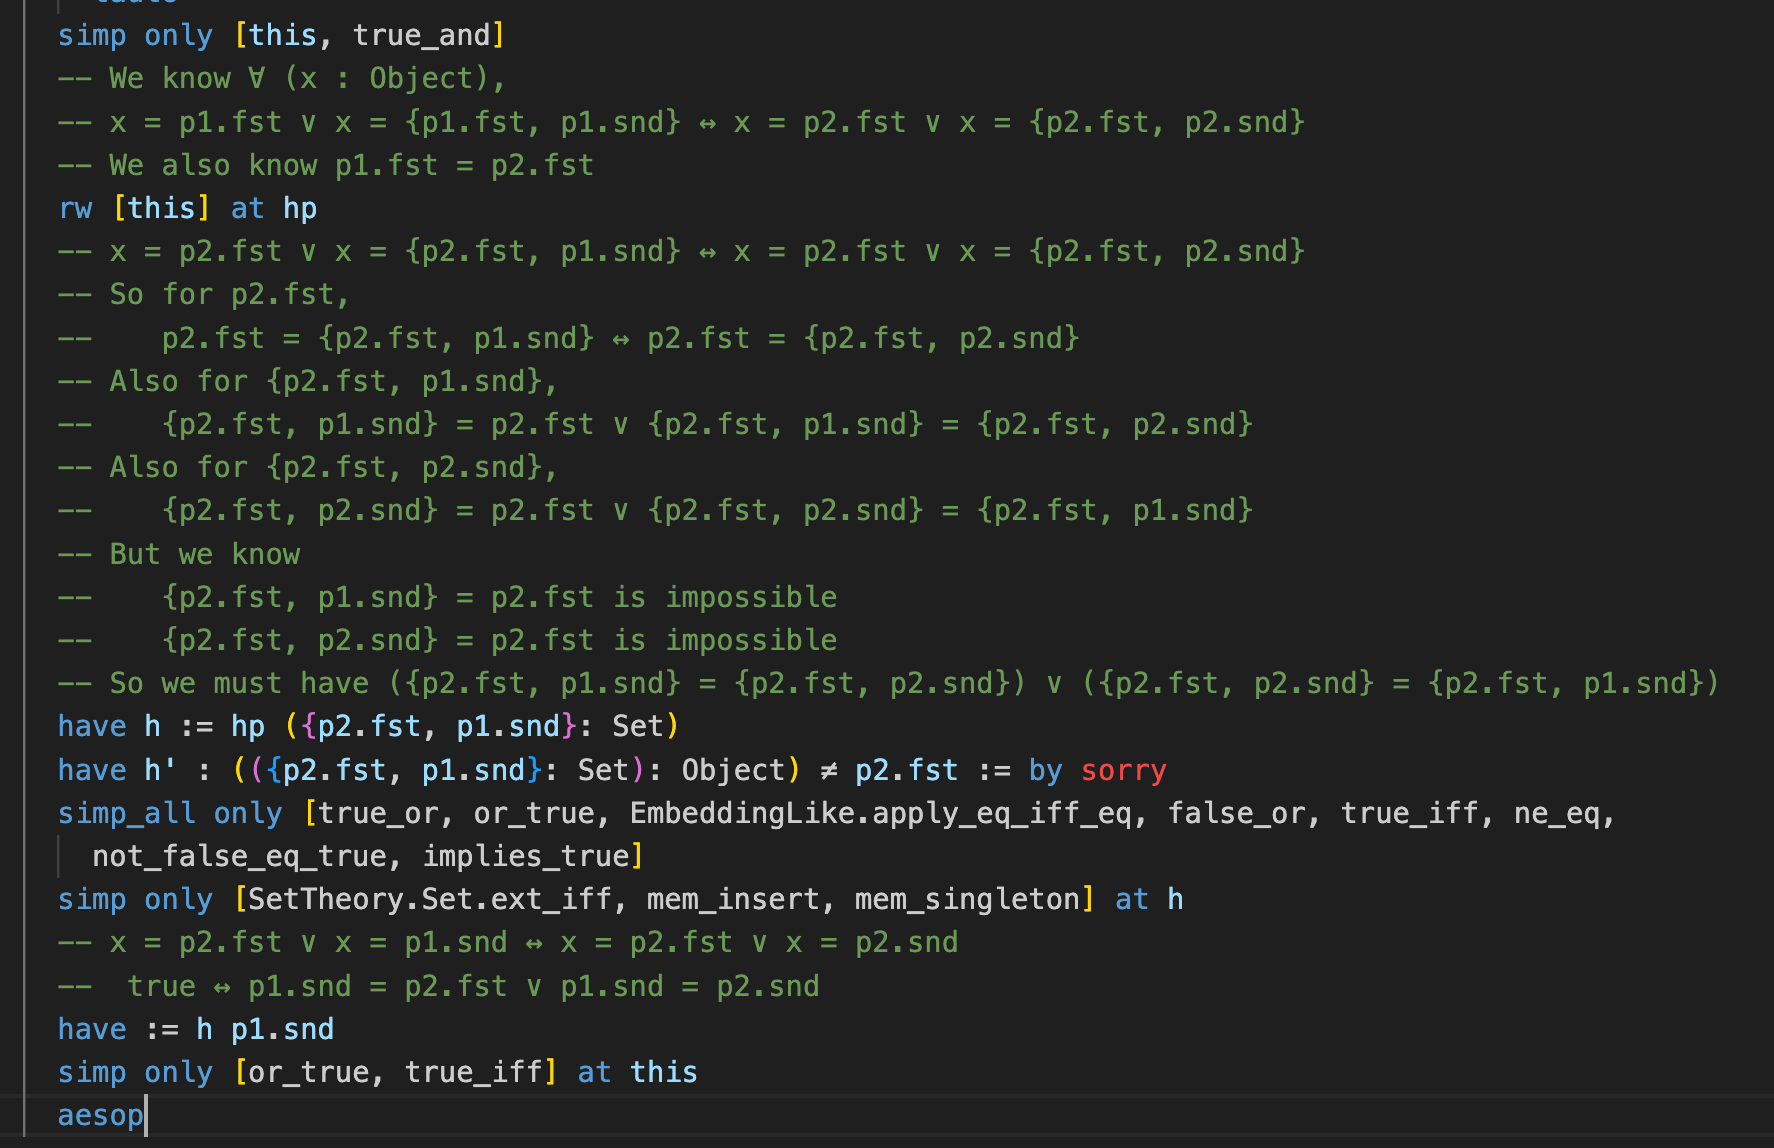Click 'EmbeddingLike.apply_eq_iff_eq' lemma name
The height and width of the screenshot is (1148, 1774).
click(880, 813)
